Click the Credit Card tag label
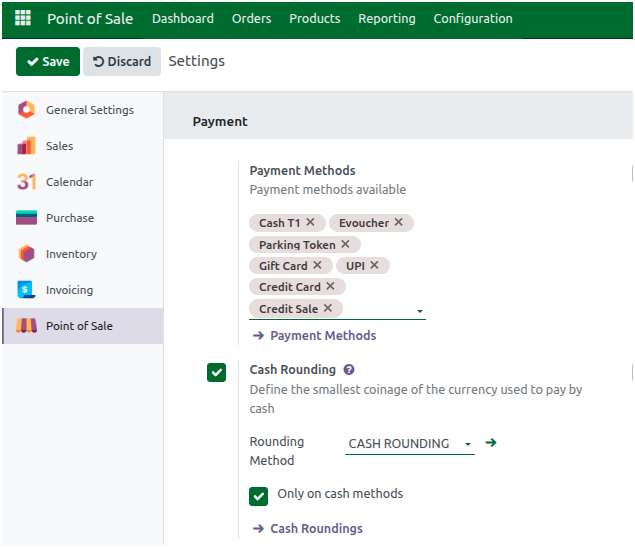This screenshot has height=547, width=635. tap(290, 287)
